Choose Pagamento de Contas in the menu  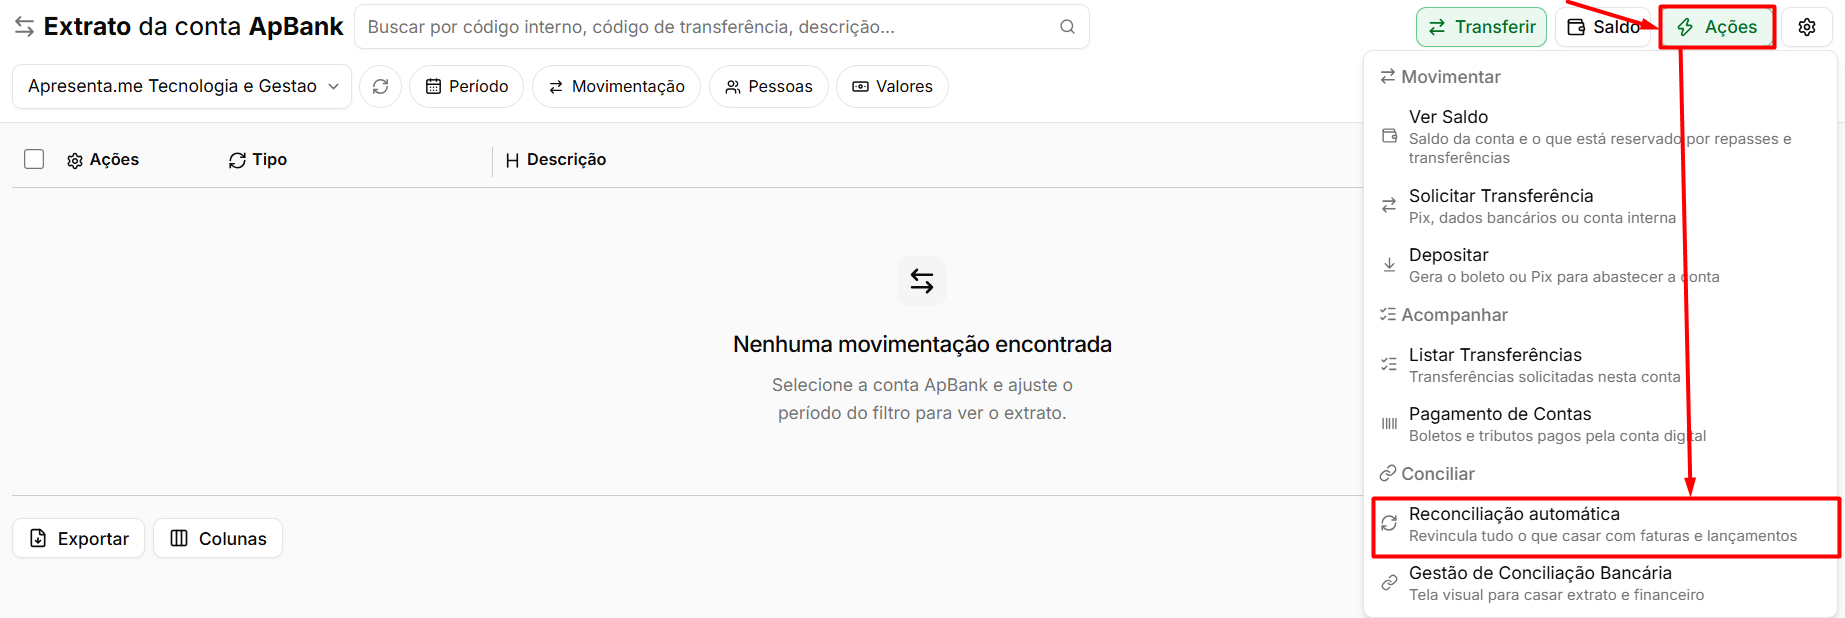coord(1602,424)
